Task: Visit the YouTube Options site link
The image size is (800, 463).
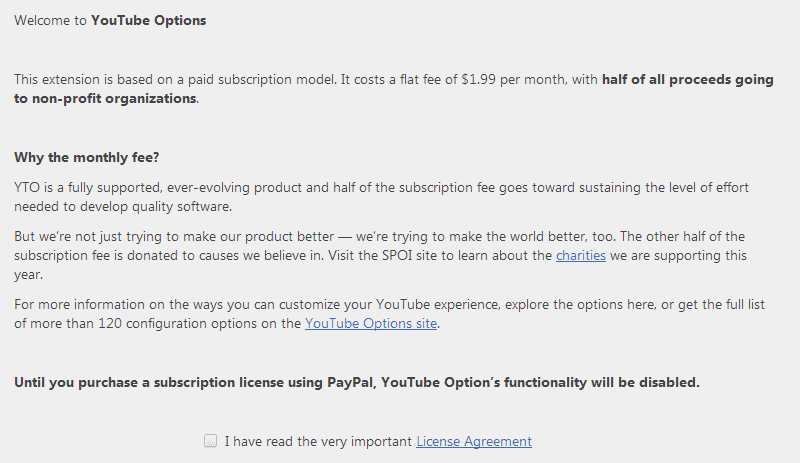Action: pyautogui.click(x=371, y=323)
